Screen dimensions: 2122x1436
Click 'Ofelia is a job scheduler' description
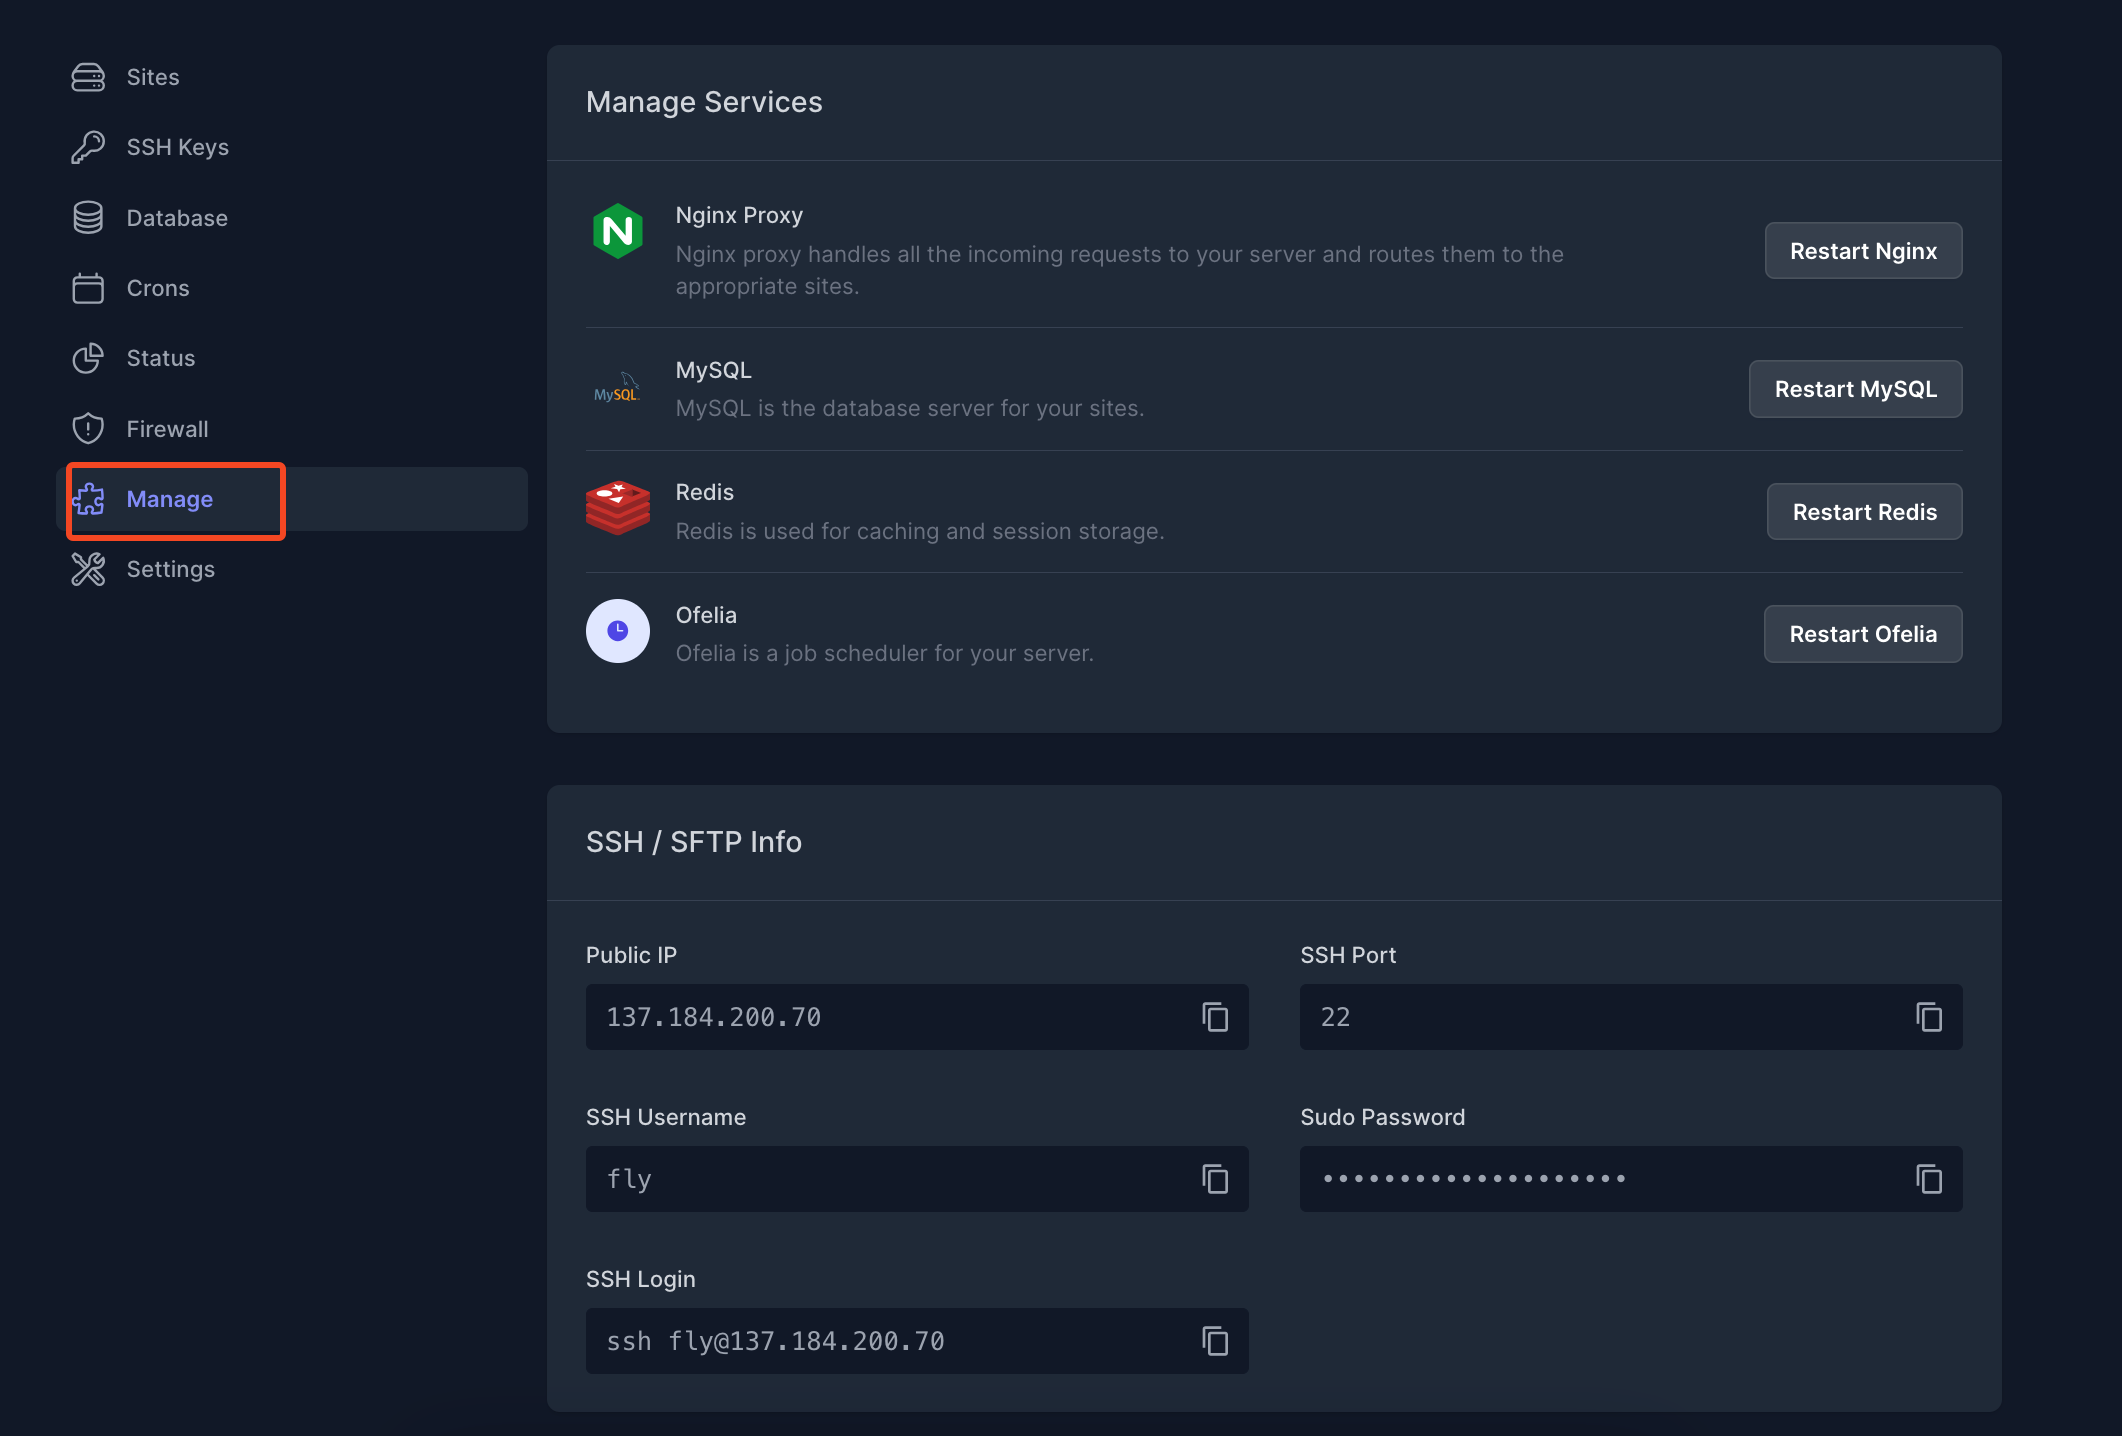click(x=885, y=653)
